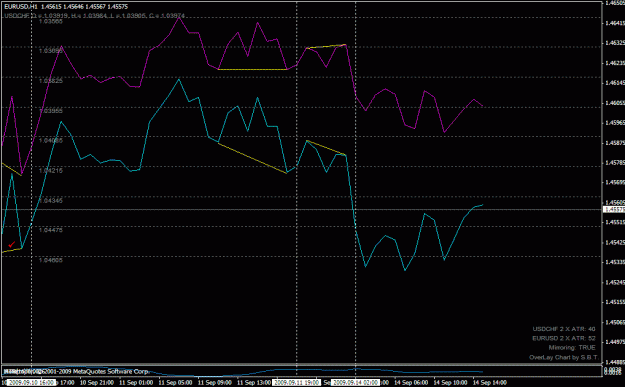
Task: Click the 14 Sep 06:00 time label
Action: coord(411,383)
